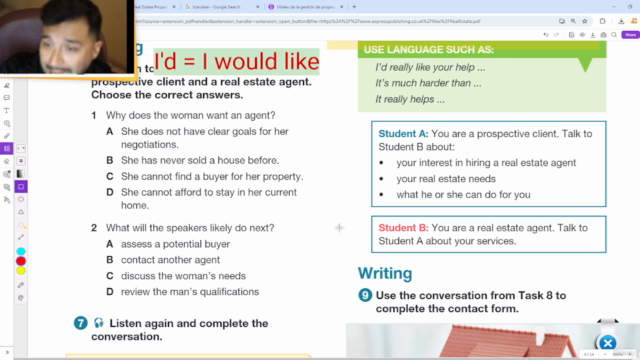Click answer 'She cannot find a buyer for her property.'
The image size is (640, 360).
212,176
